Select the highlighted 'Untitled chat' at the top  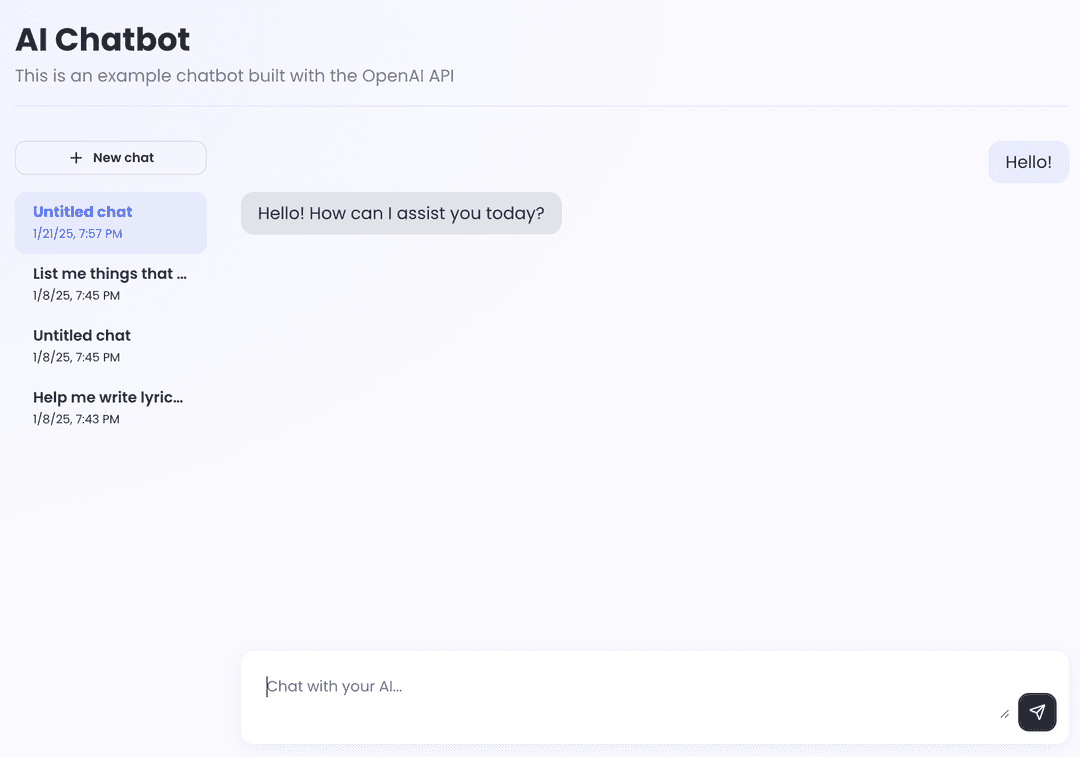point(110,222)
